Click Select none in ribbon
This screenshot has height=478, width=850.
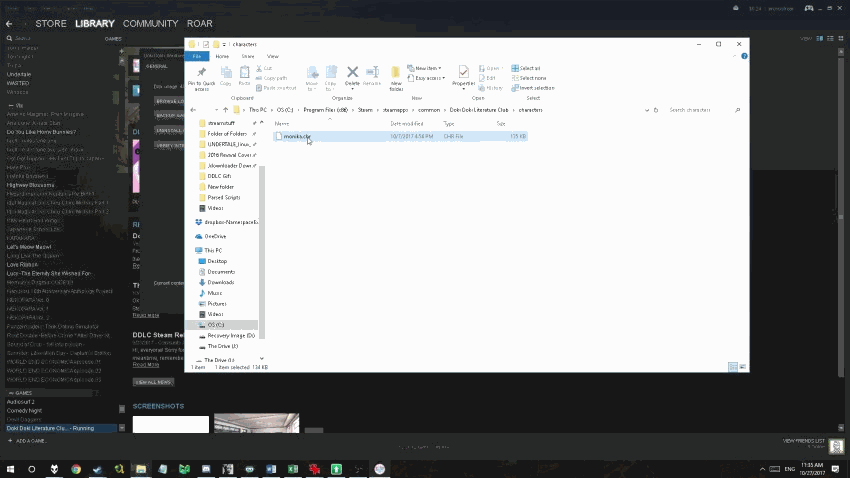527,78
